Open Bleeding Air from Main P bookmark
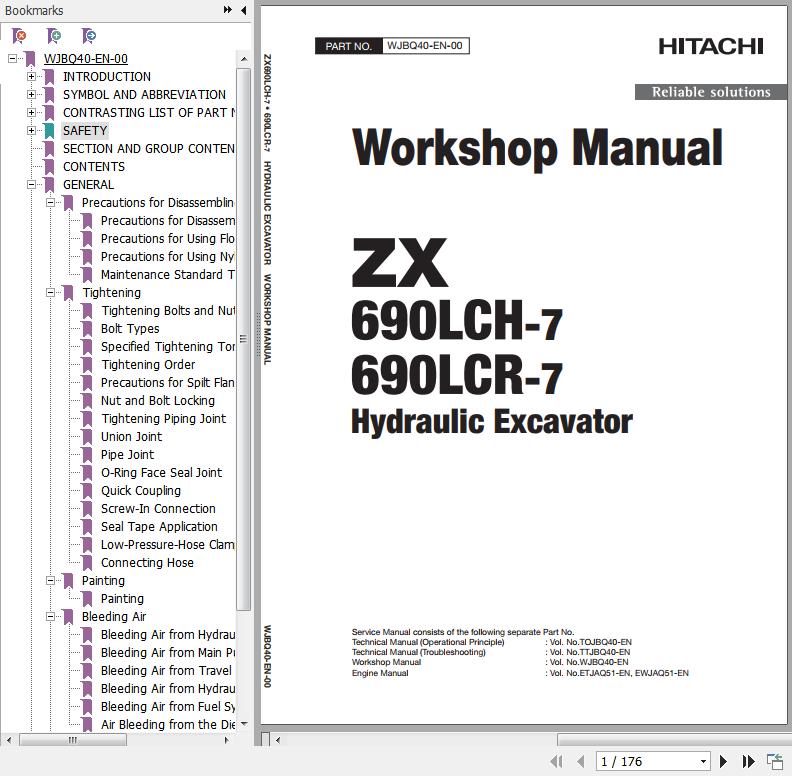The height and width of the screenshot is (776, 792). tap(168, 653)
